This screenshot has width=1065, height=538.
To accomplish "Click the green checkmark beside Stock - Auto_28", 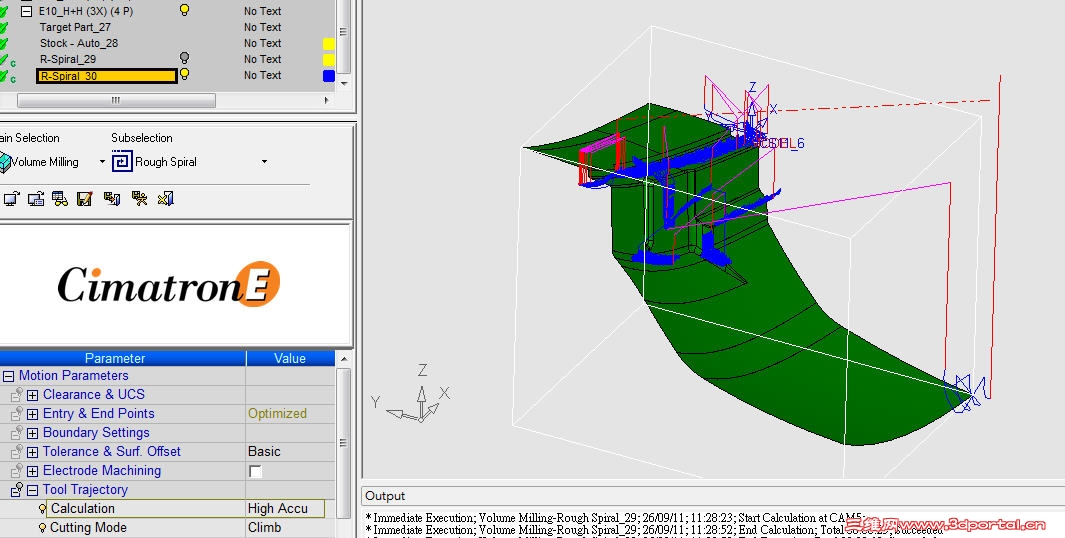I will coord(4,43).
